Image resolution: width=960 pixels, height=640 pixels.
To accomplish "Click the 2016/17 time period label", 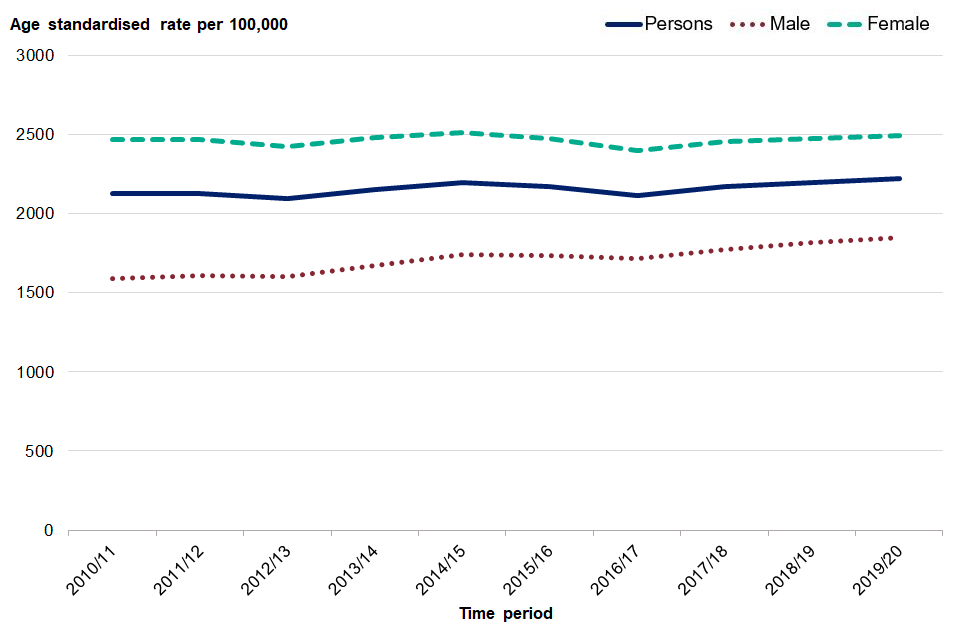I will click(x=618, y=566).
